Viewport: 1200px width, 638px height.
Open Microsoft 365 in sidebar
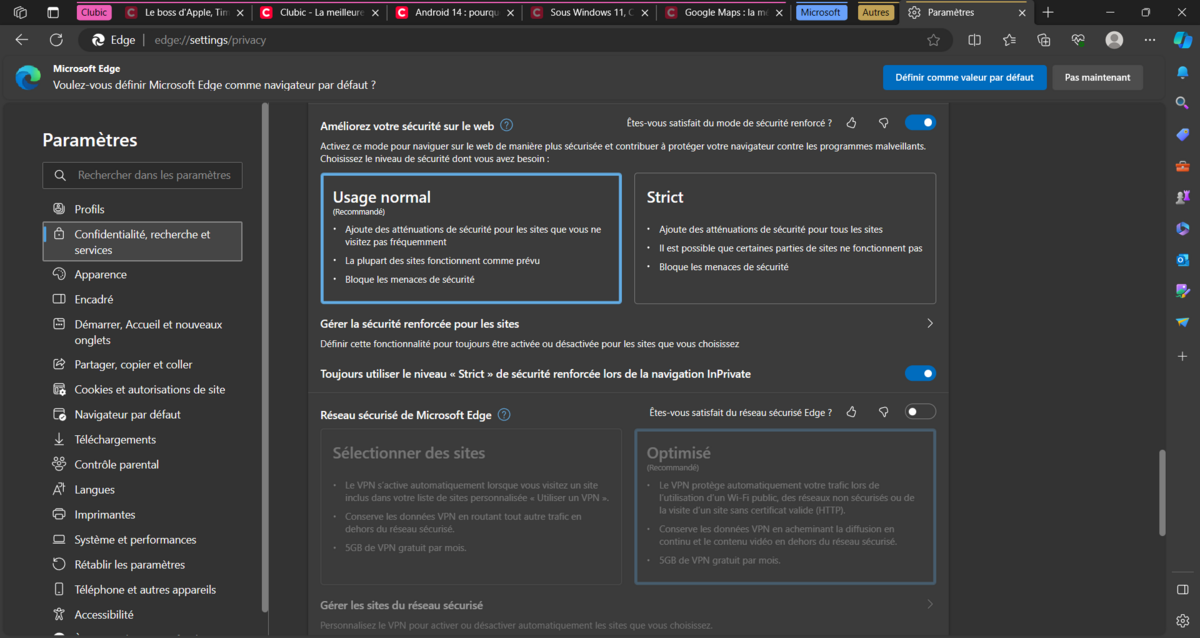1183,229
